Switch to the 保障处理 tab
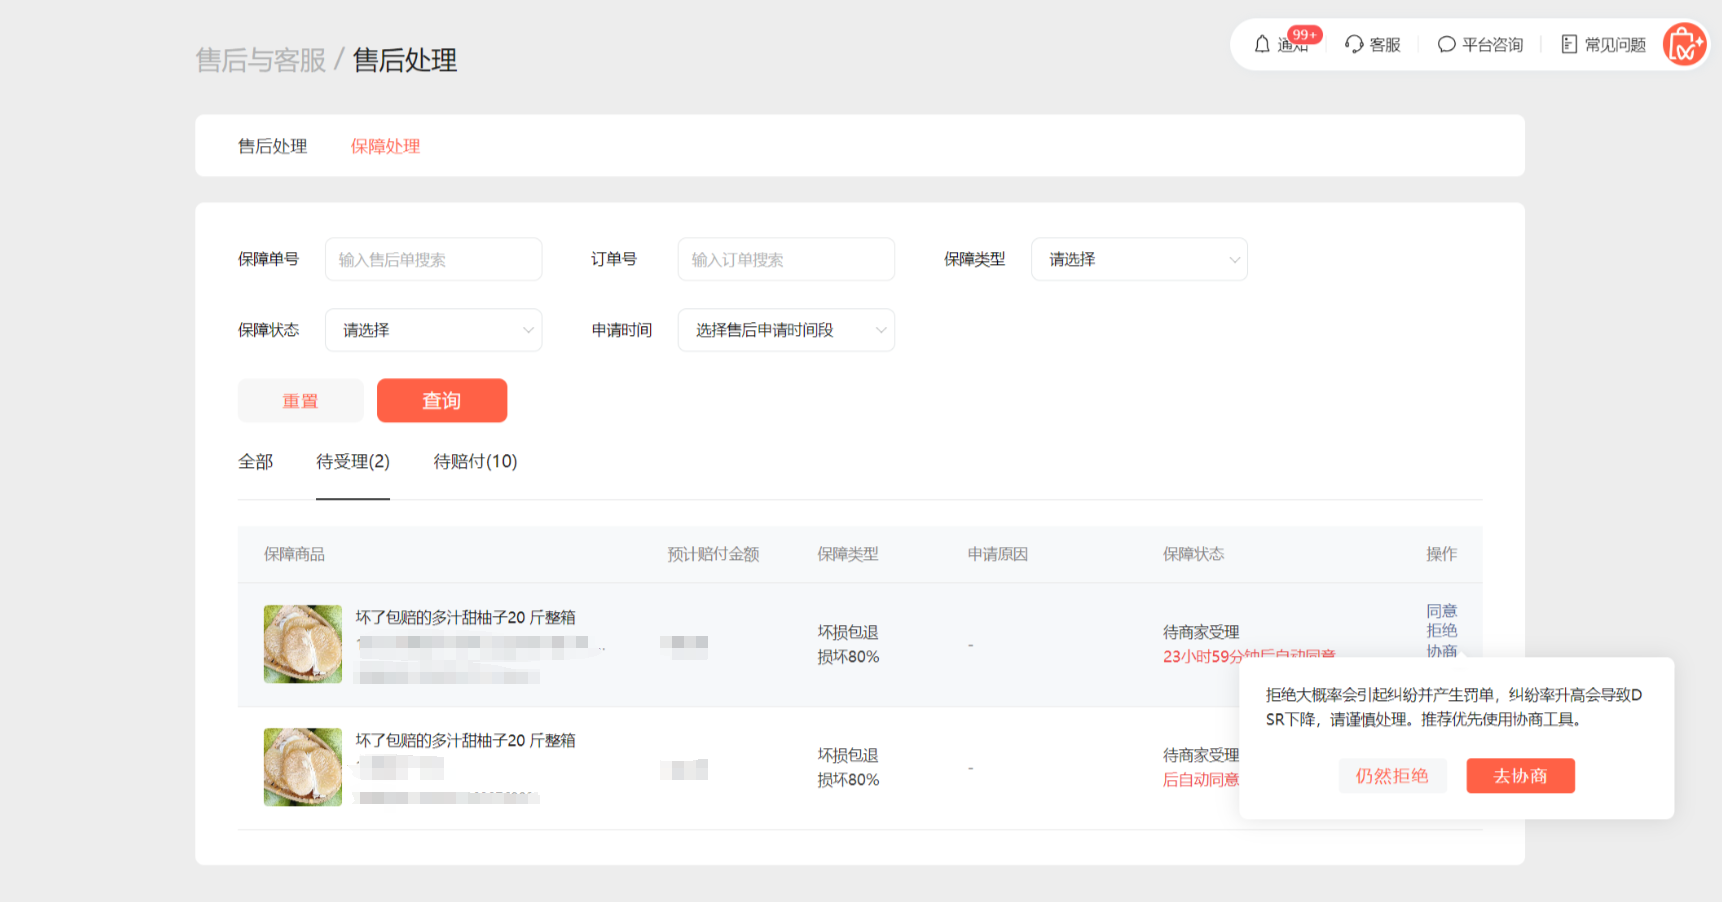1722x902 pixels. tap(385, 146)
